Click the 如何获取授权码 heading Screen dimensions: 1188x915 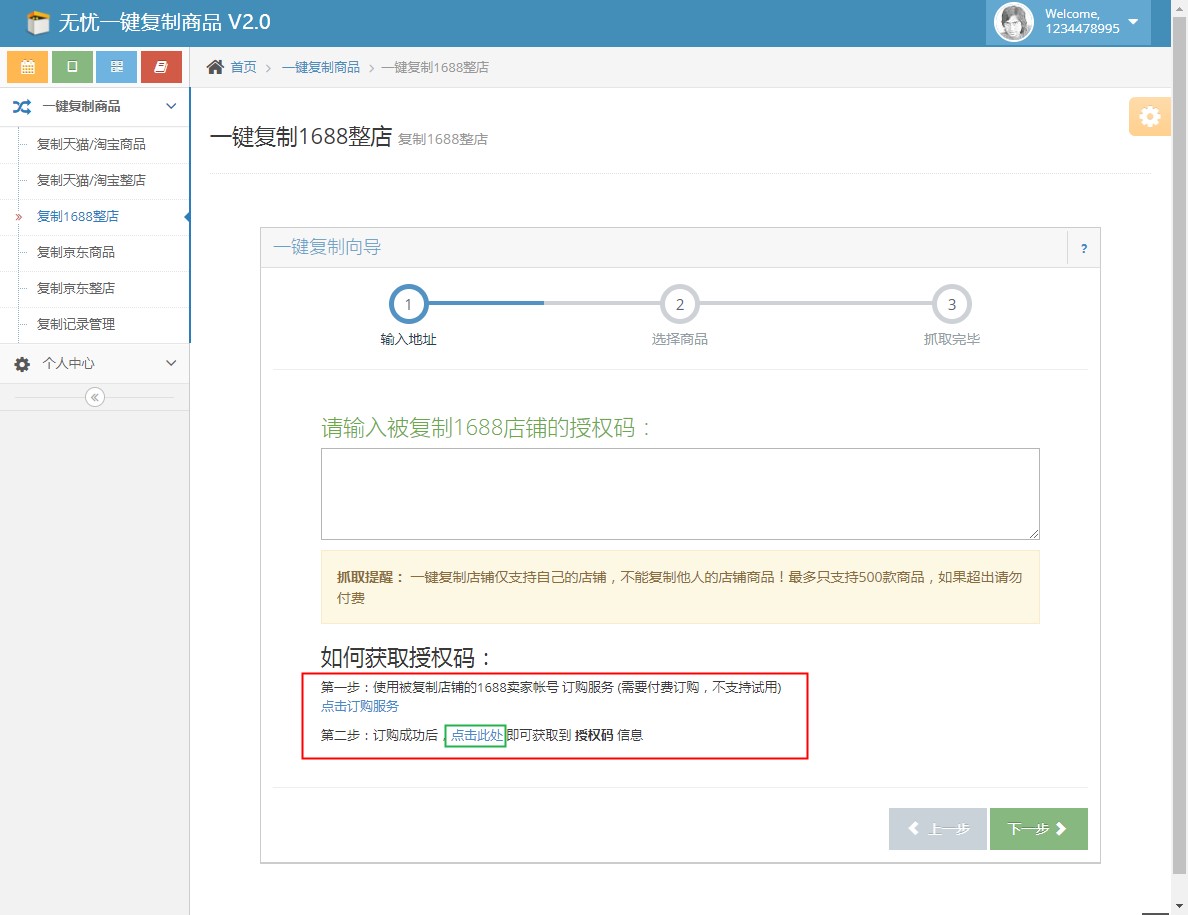coord(405,657)
